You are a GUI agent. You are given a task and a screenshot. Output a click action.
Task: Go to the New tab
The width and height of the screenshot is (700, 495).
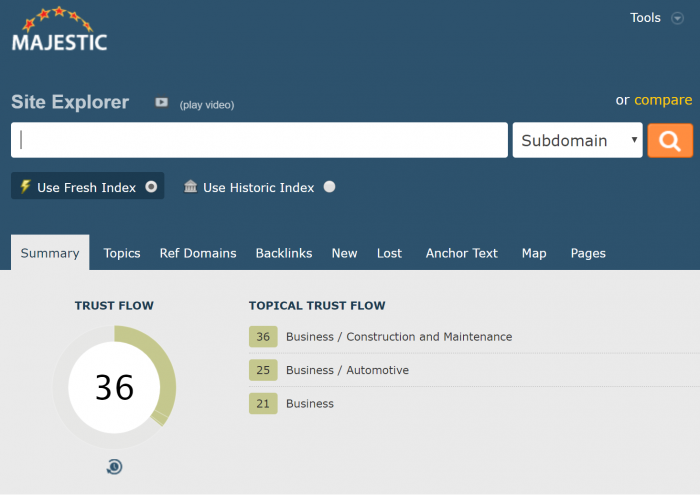click(x=344, y=253)
